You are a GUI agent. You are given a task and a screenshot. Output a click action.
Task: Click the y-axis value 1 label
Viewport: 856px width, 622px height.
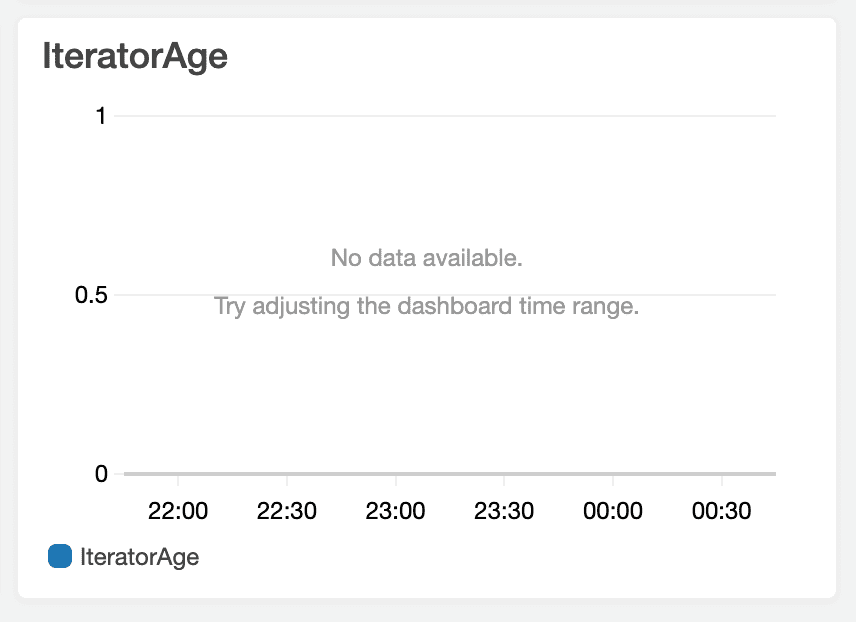(x=100, y=116)
